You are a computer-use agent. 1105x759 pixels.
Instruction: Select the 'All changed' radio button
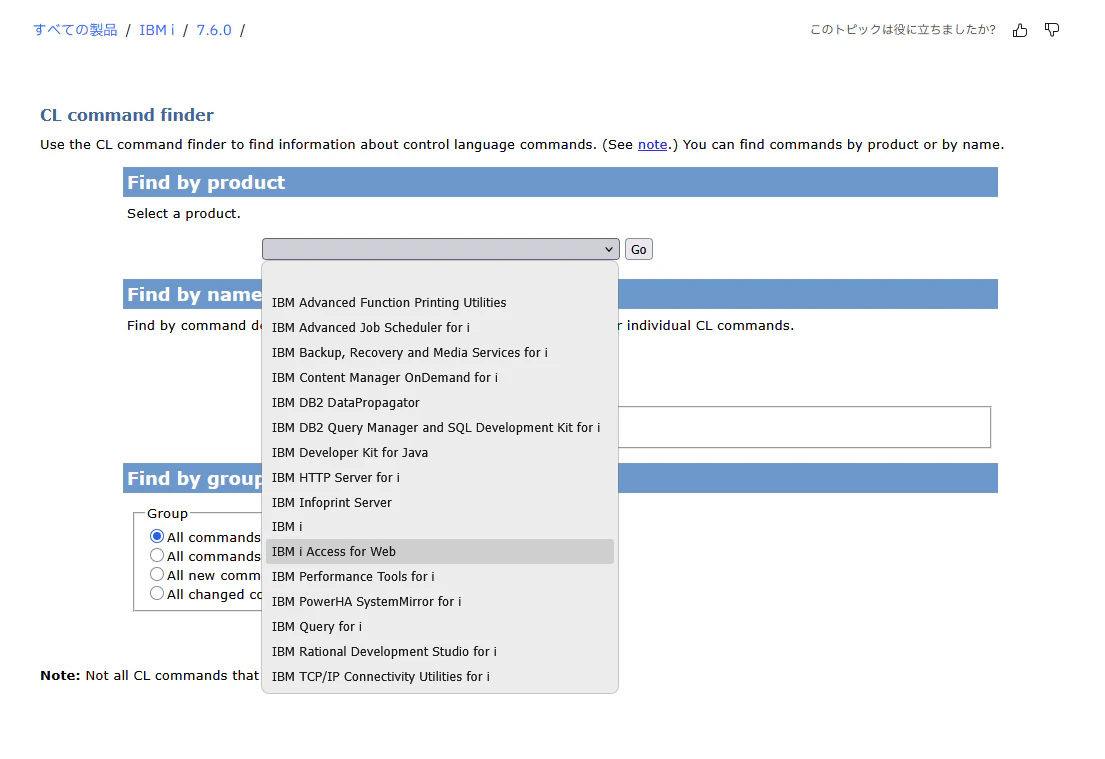[157, 593]
